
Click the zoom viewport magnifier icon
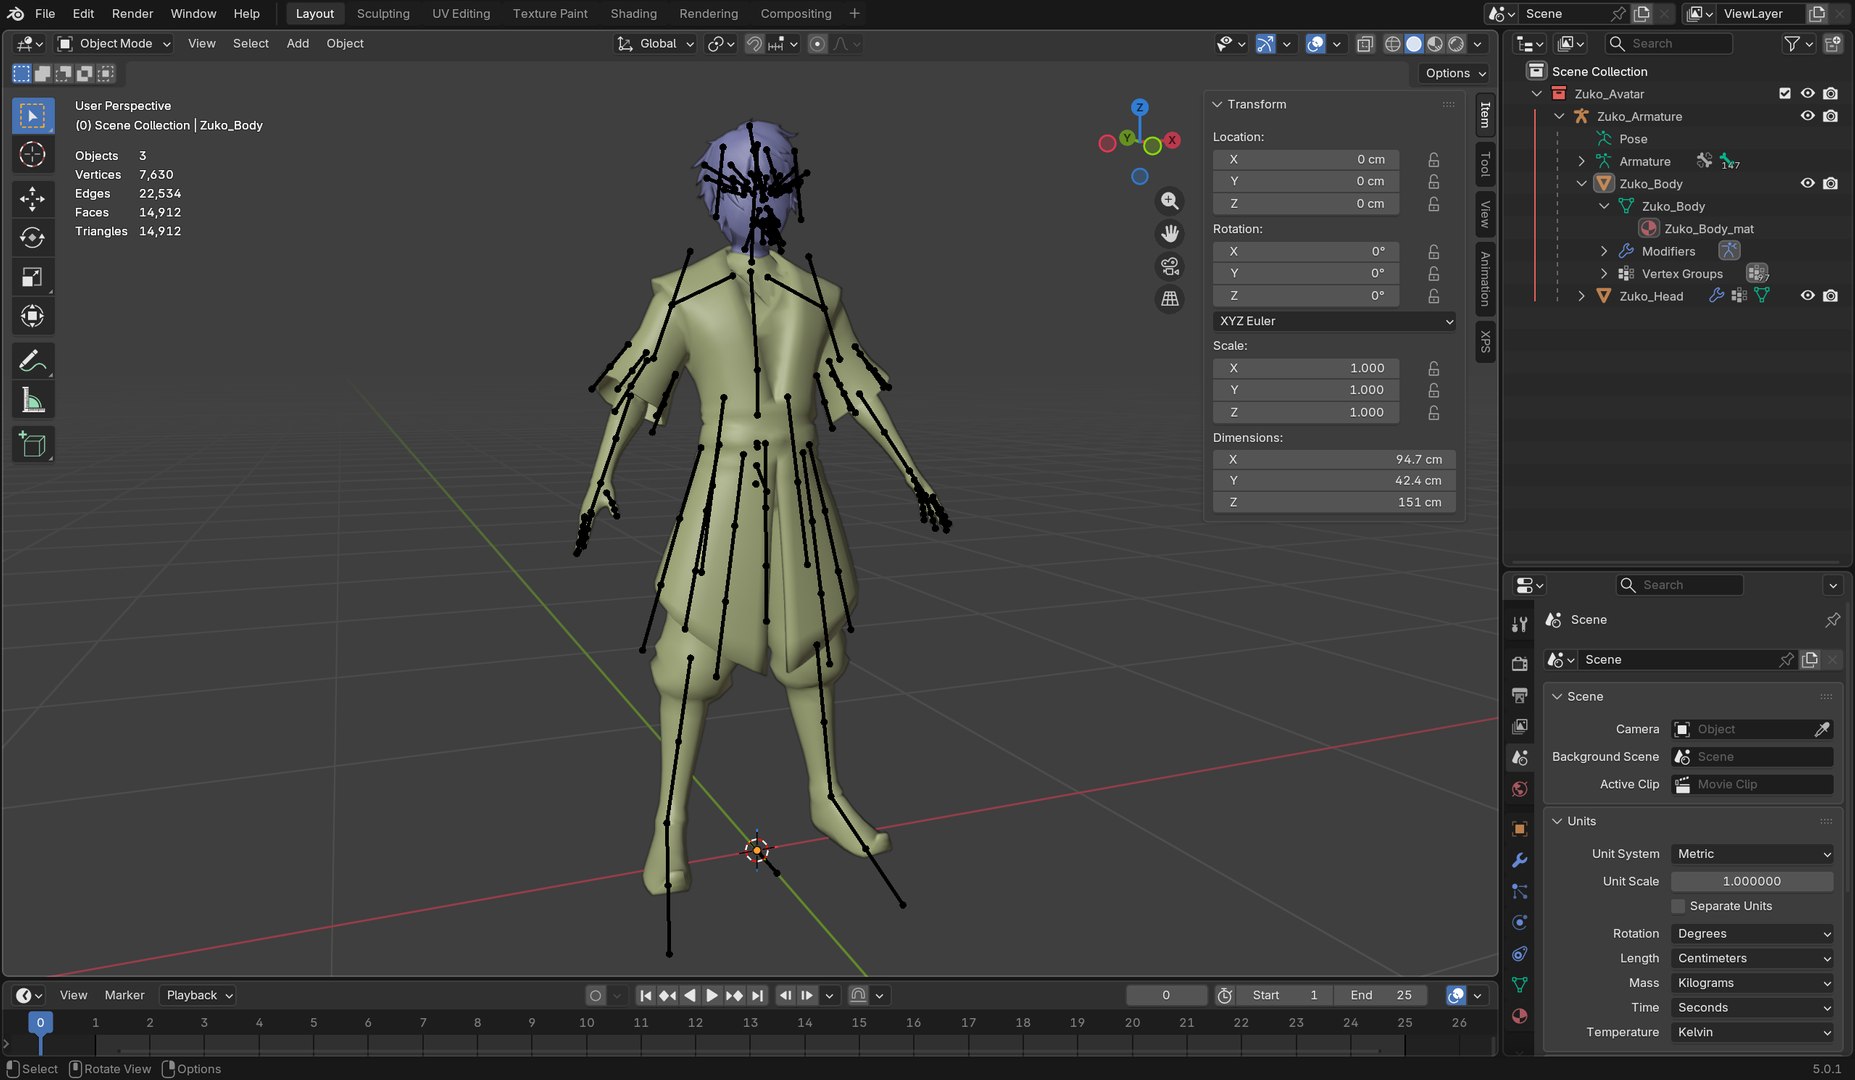tap(1169, 201)
